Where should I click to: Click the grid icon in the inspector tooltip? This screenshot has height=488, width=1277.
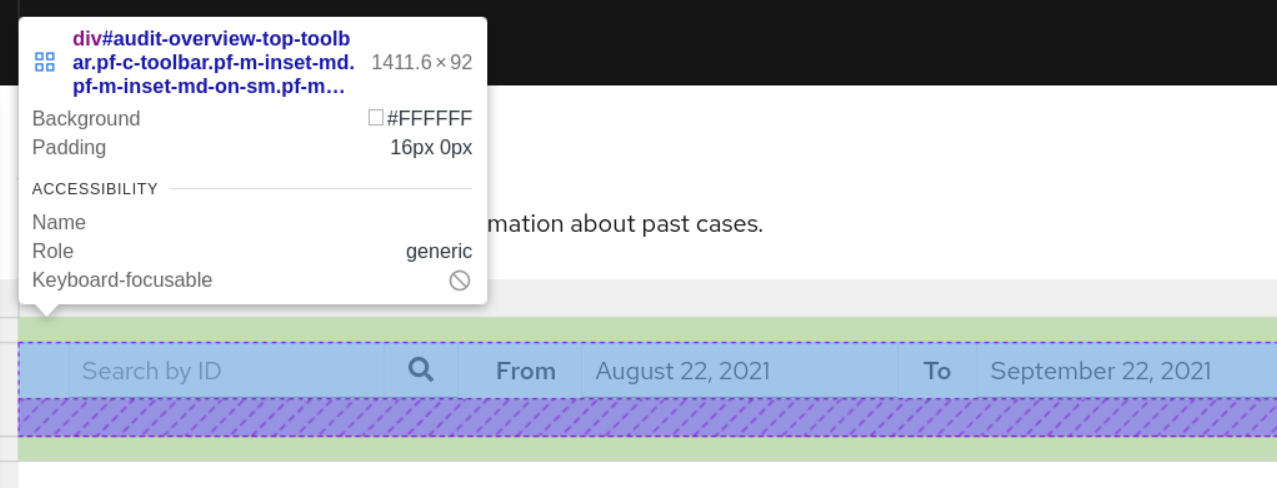(45, 62)
